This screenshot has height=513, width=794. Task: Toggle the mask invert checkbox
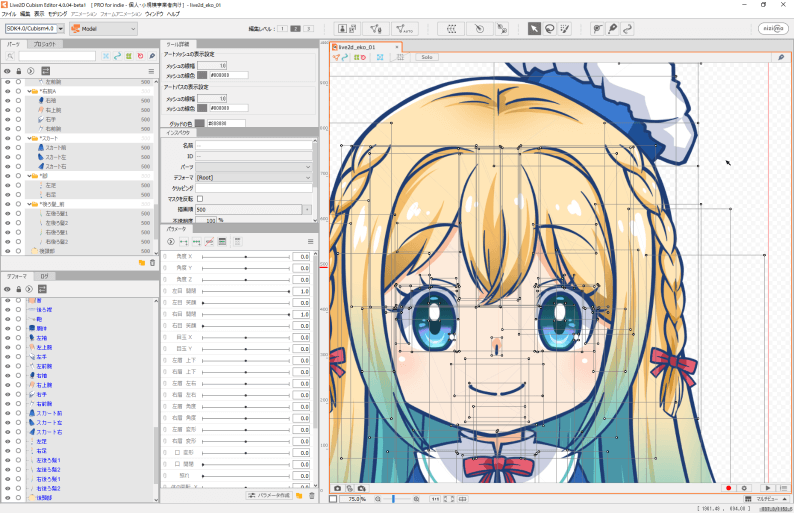click(200, 199)
